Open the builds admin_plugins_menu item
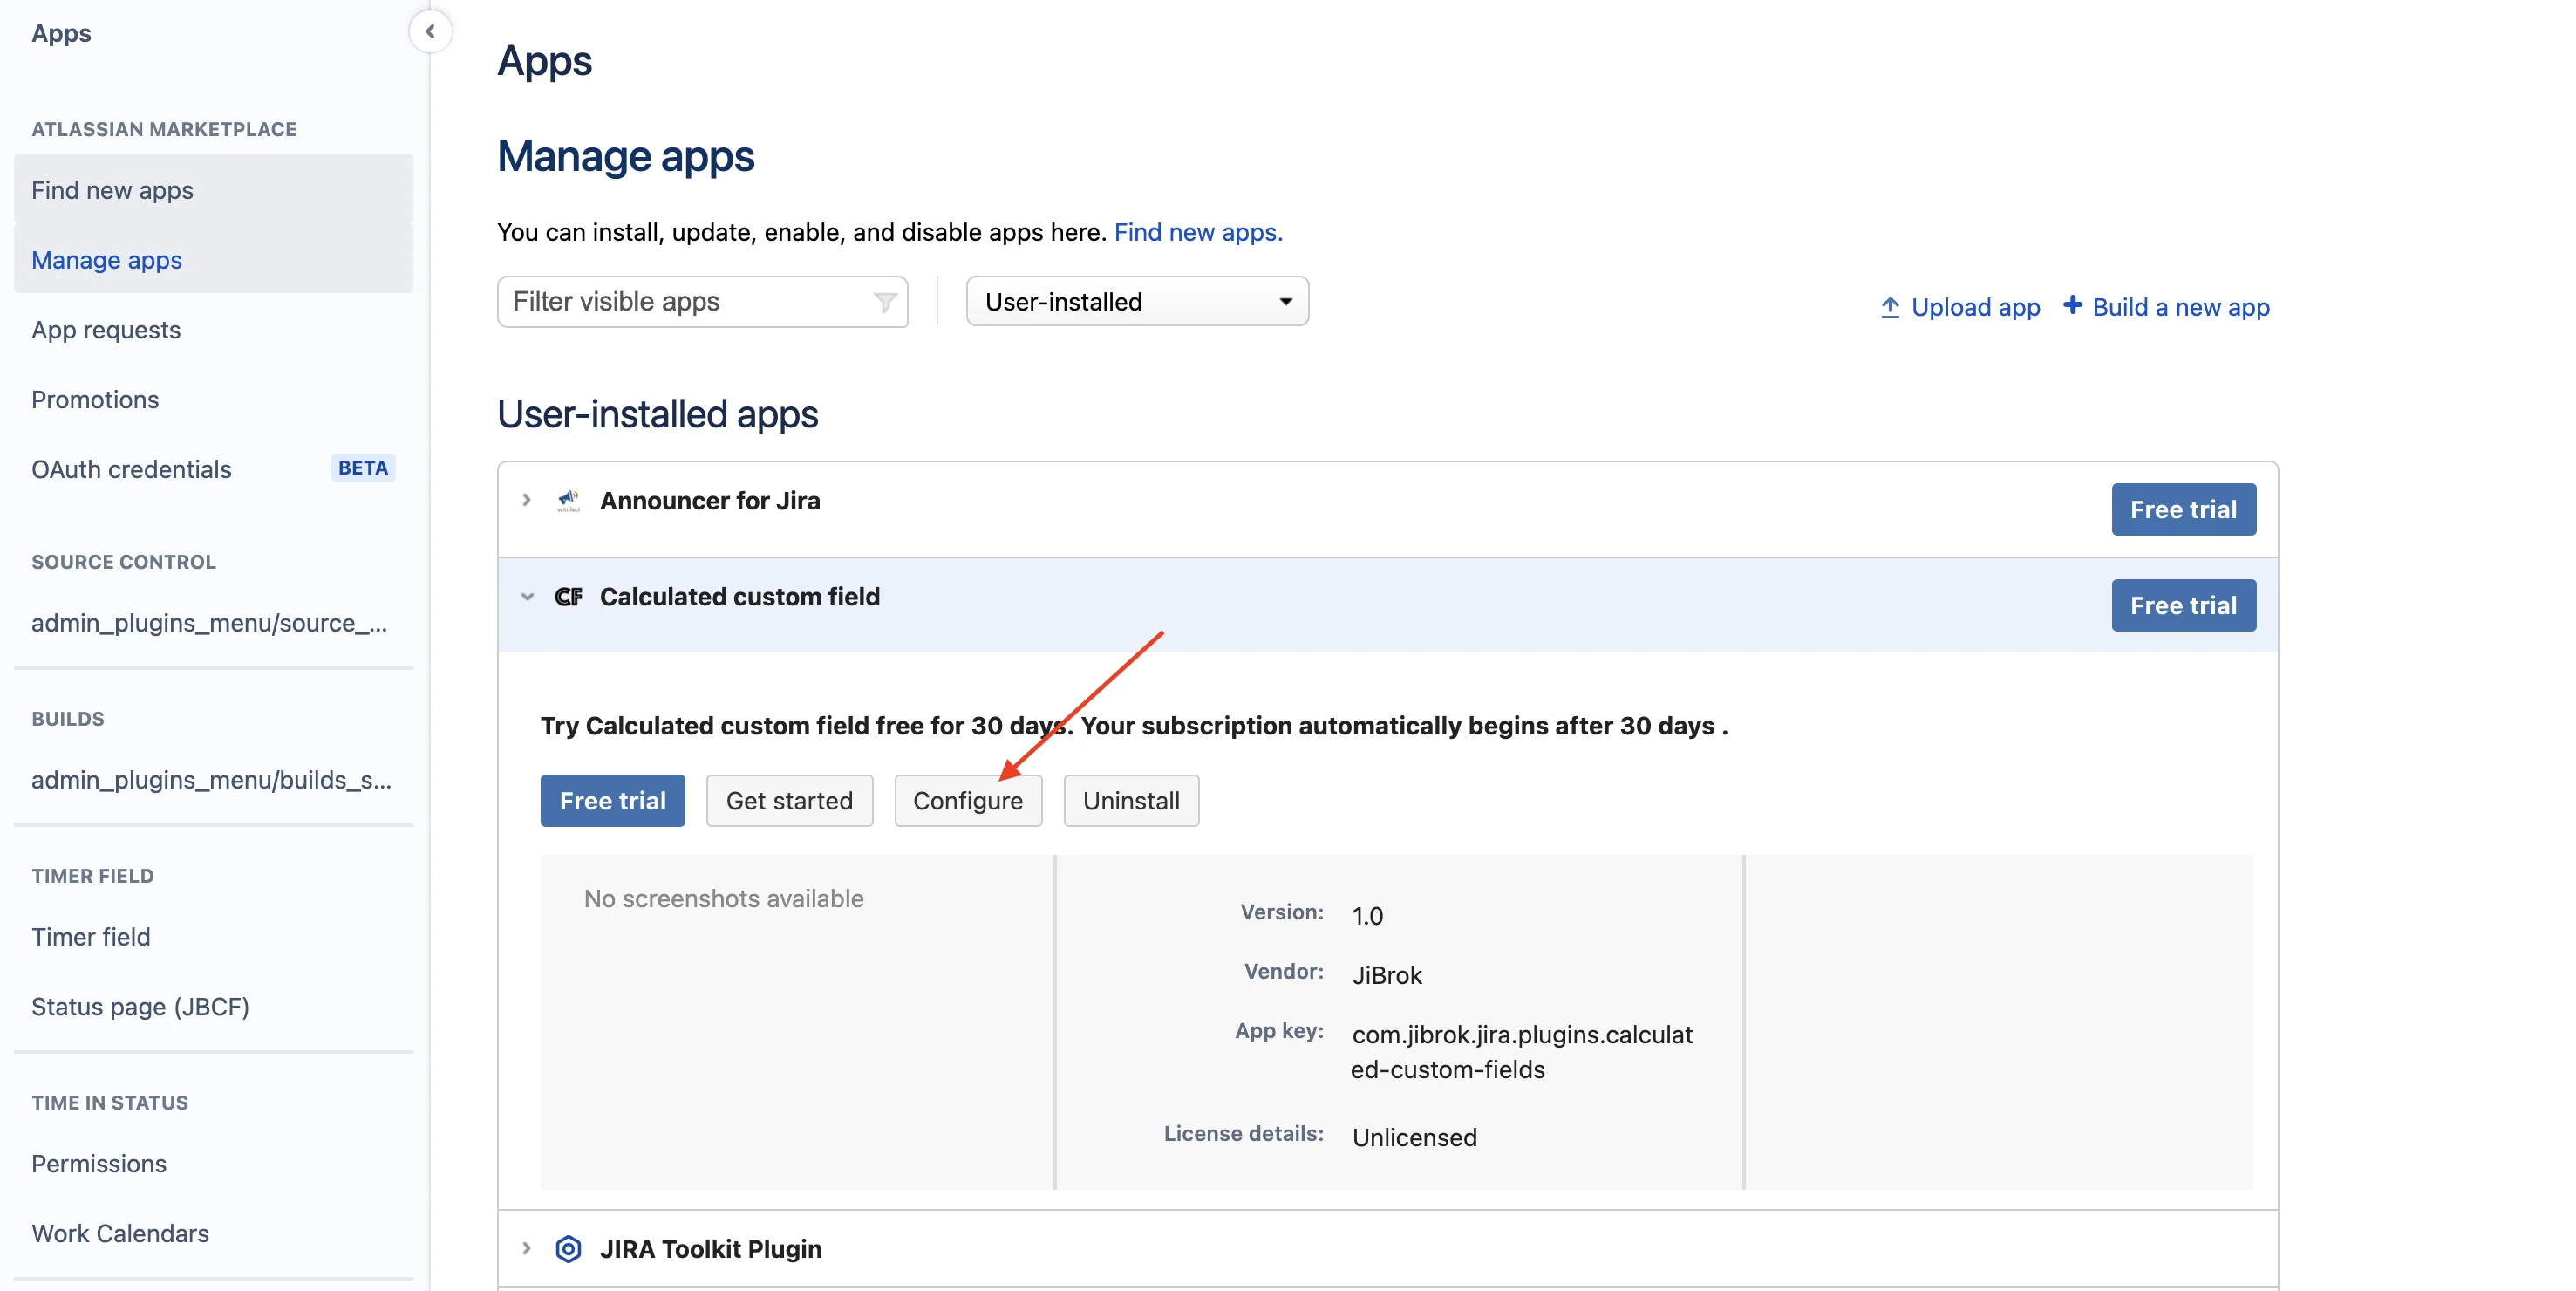 coord(212,780)
